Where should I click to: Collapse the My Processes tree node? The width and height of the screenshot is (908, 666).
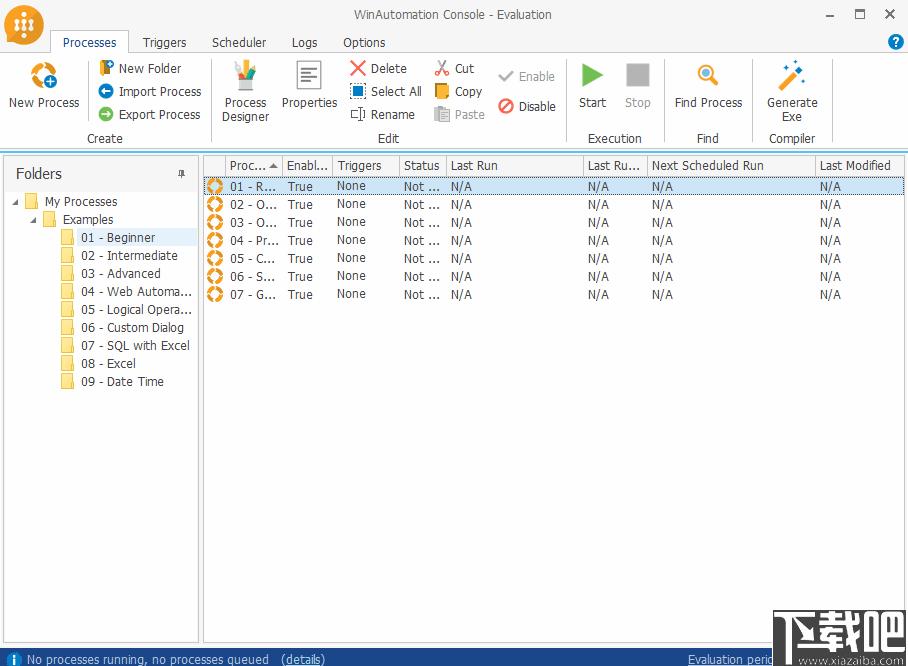pyautogui.click(x=16, y=202)
